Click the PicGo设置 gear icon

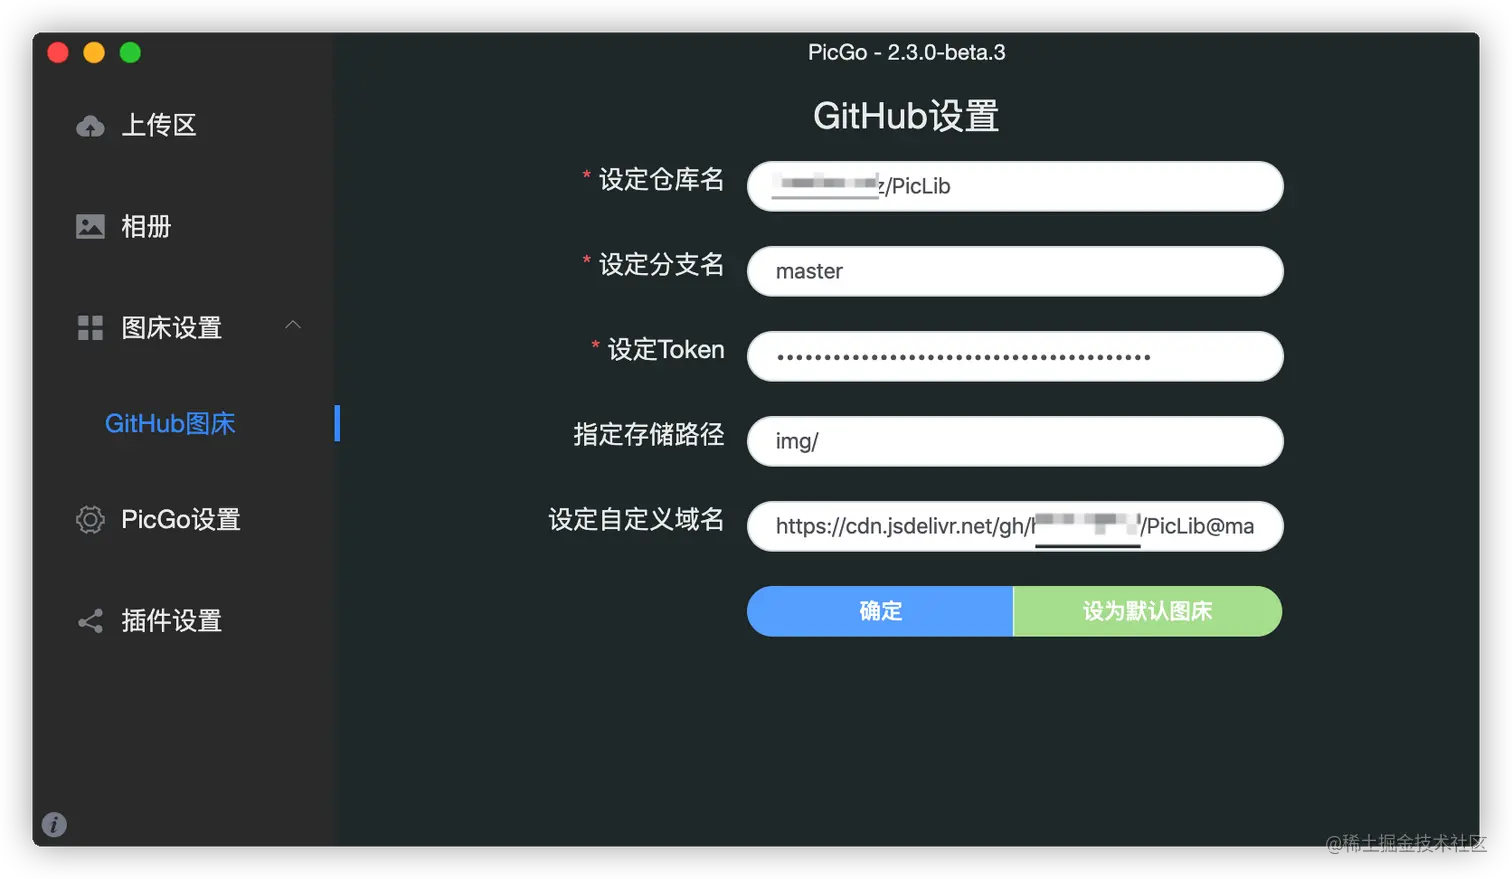(90, 519)
